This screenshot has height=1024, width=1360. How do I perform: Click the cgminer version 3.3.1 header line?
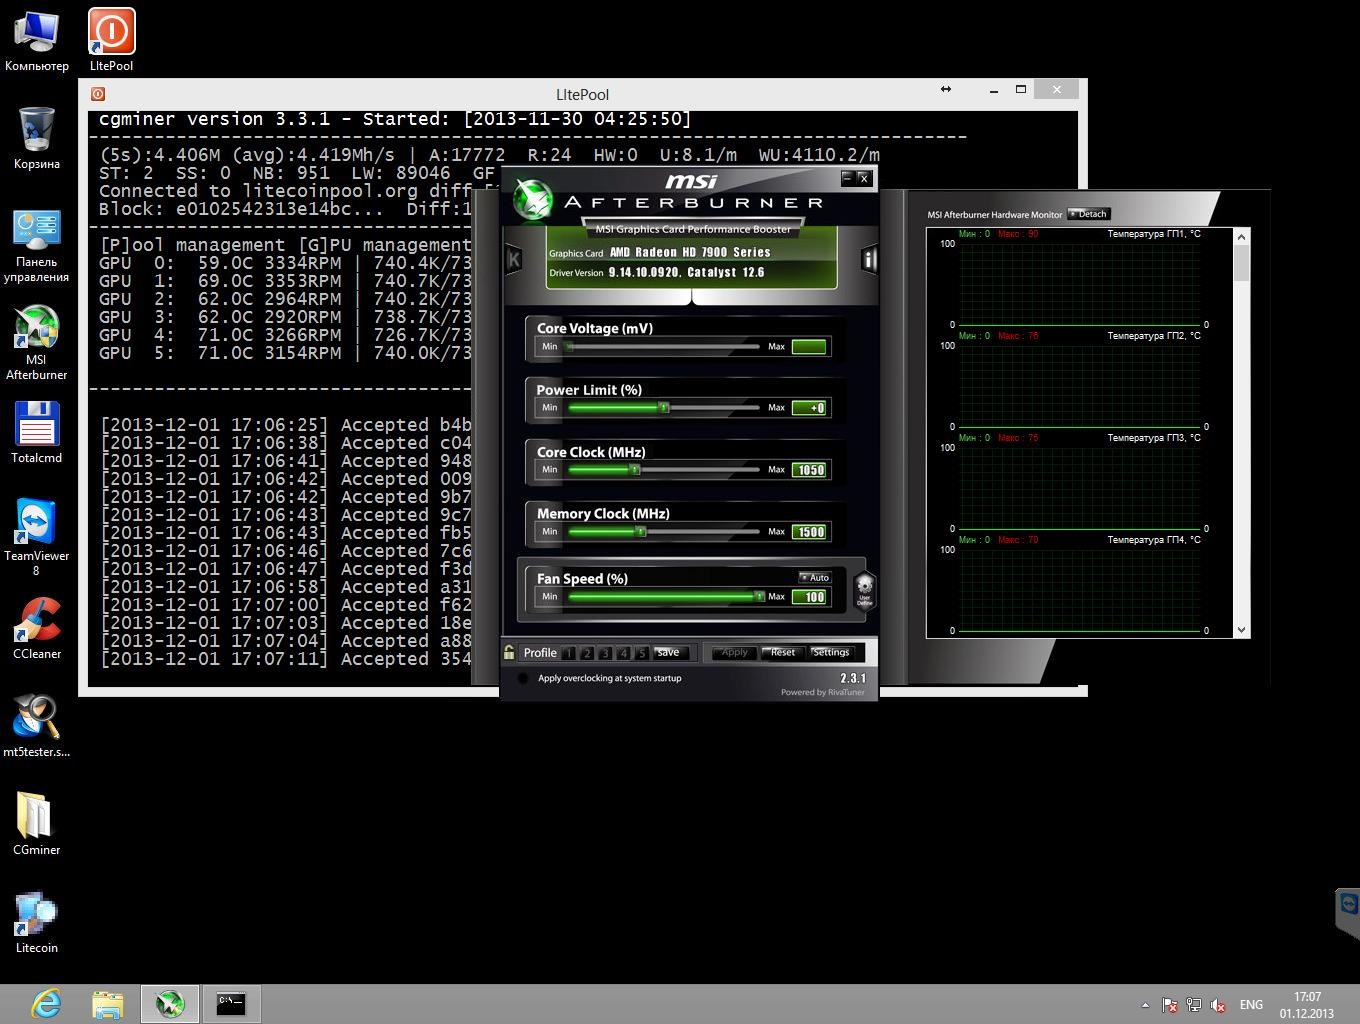click(395, 119)
